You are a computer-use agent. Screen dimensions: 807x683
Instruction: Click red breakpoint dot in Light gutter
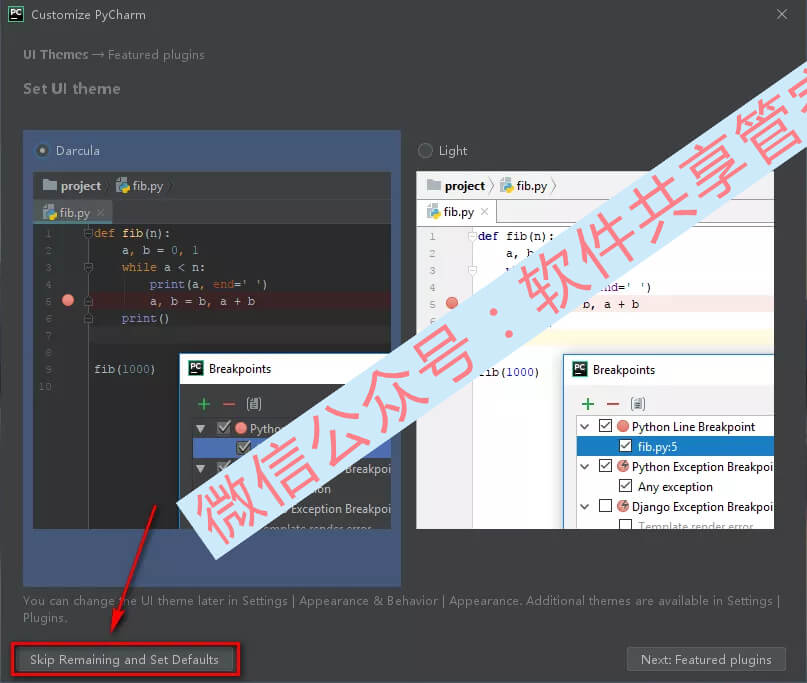(451, 303)
